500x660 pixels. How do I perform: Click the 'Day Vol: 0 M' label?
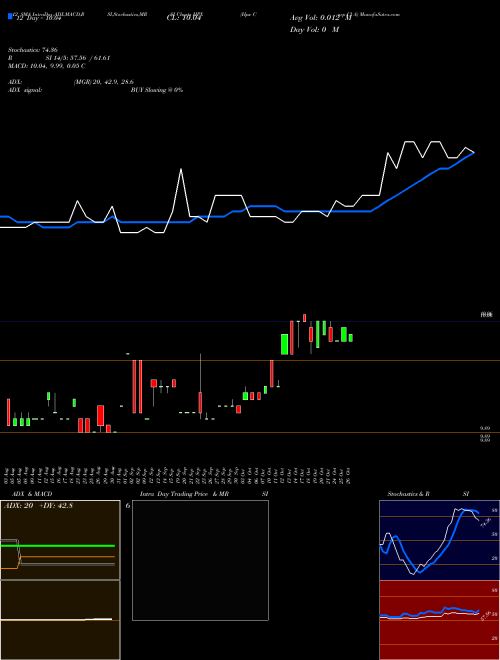point(314,30)
